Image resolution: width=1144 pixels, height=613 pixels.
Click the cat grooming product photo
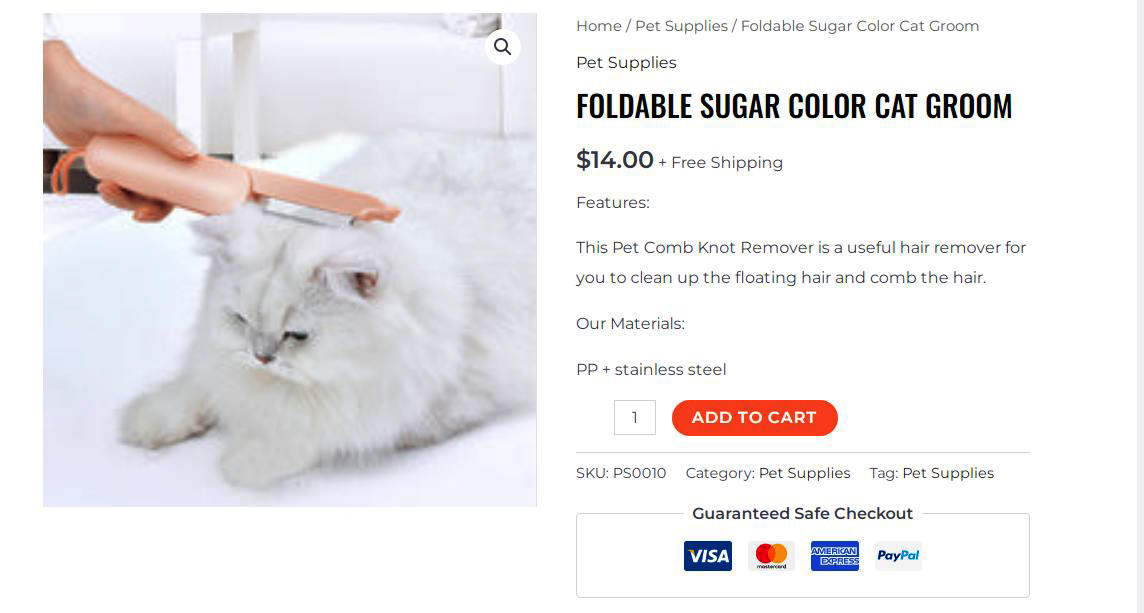(x=289, y=300)
